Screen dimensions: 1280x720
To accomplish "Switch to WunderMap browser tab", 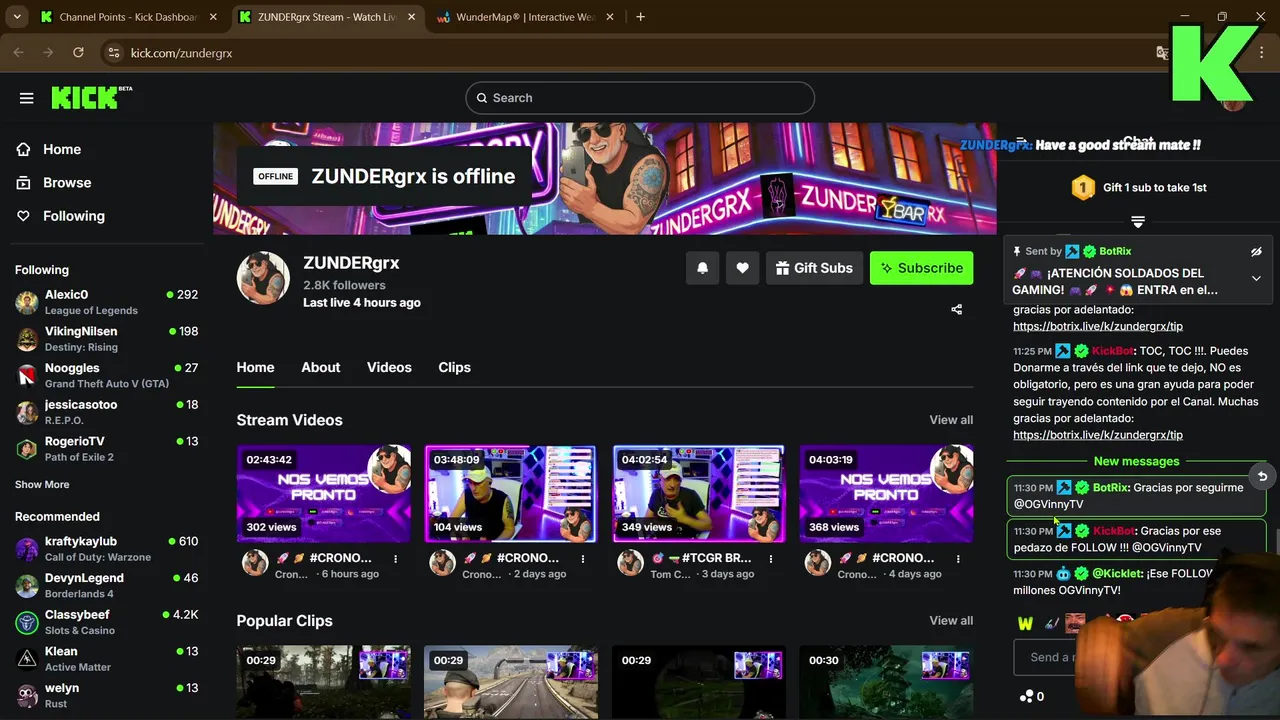I will (x=524, y=17).
